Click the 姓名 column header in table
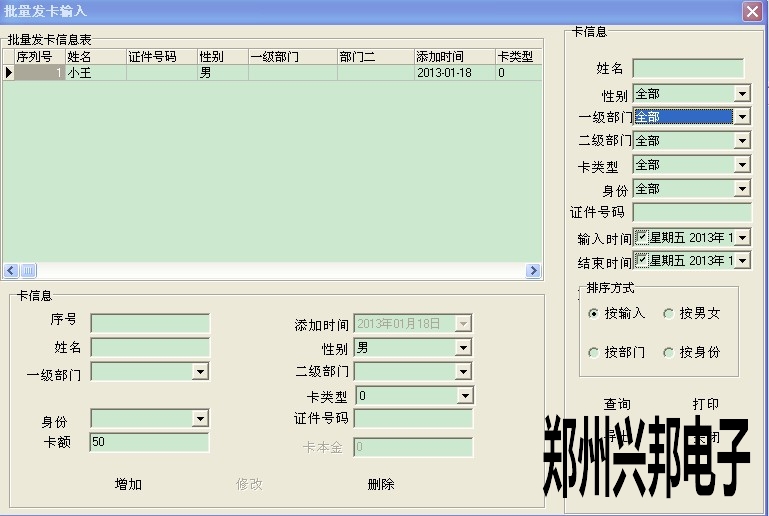The image size is (769, 516). pos(96,57)
